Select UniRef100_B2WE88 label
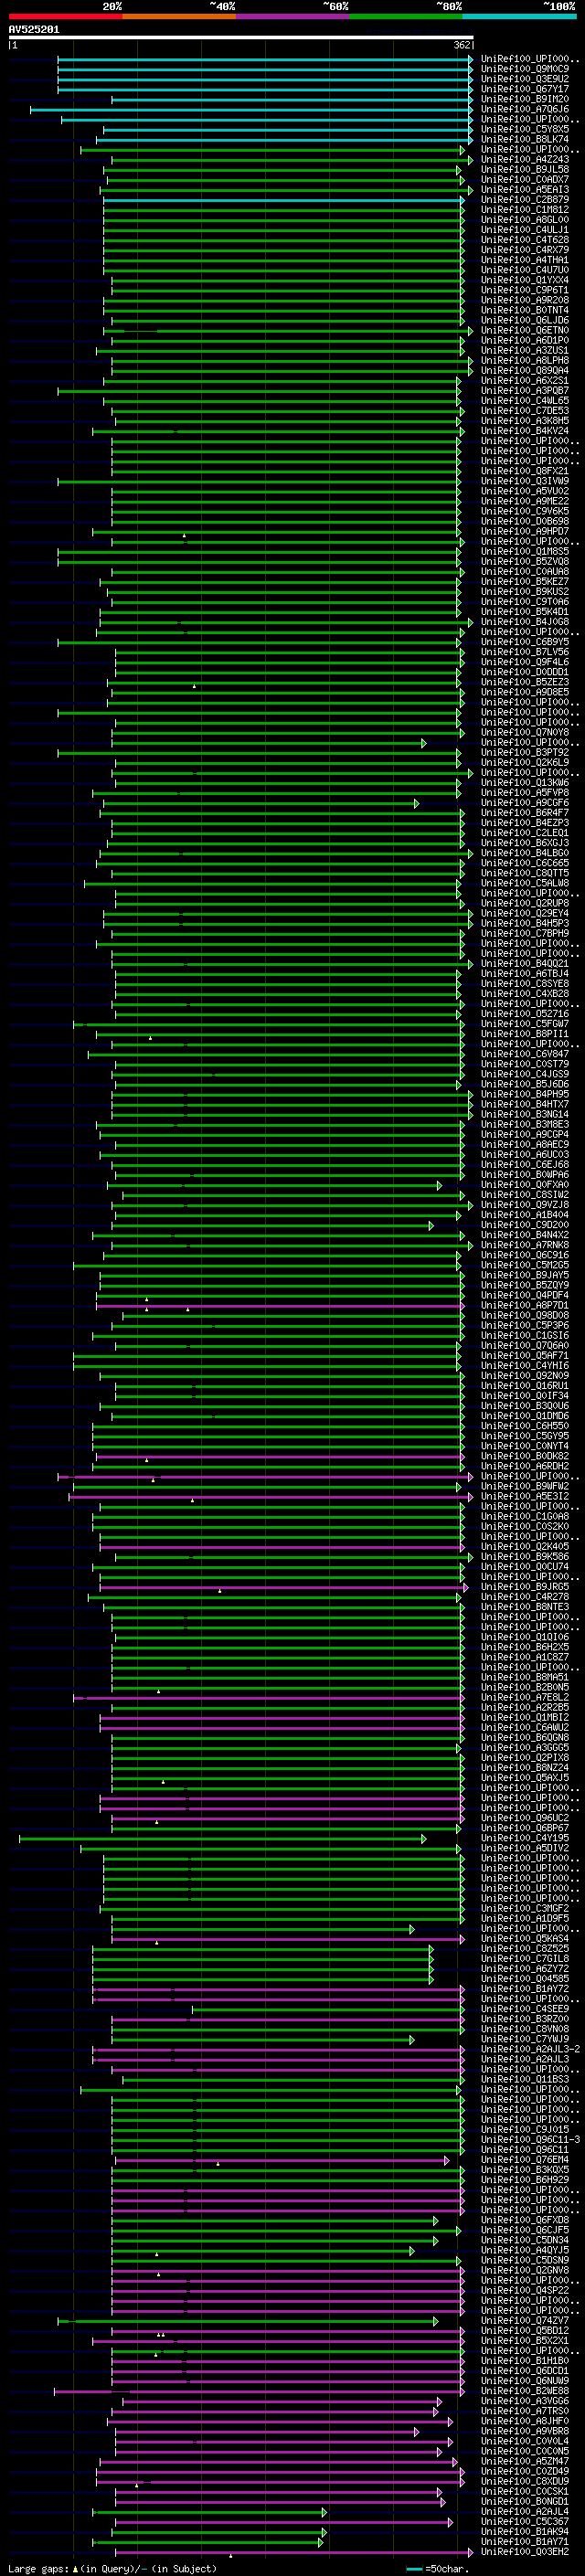Screen dimensions: 585x2576 pos(525,2391)
